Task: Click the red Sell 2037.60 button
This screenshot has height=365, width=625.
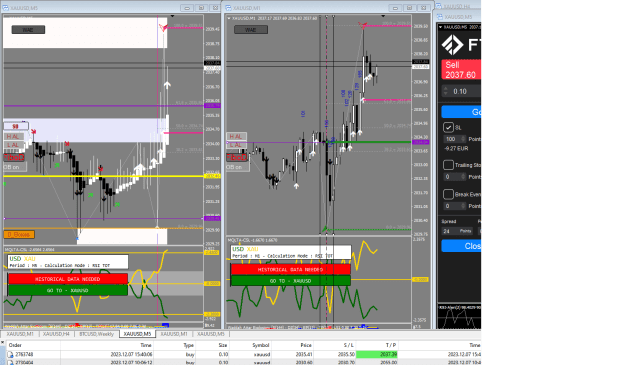Action: (x=461, y=70)
